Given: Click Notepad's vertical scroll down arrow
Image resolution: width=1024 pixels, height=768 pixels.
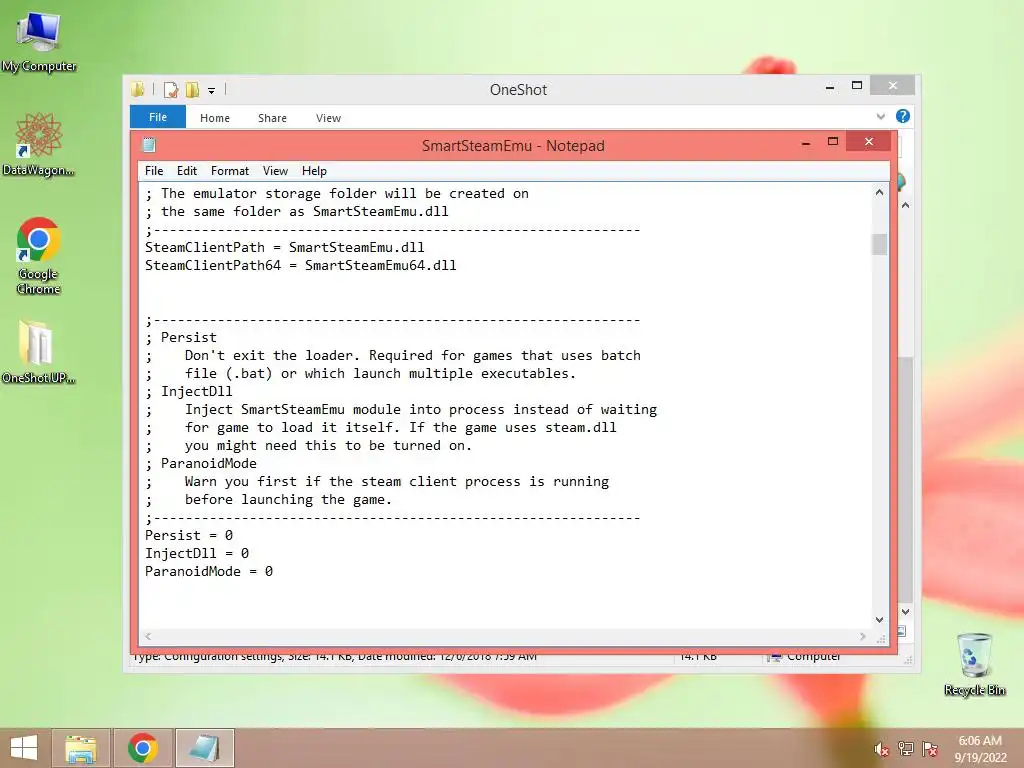Looking at the screenshot, I should click(880, 620).
